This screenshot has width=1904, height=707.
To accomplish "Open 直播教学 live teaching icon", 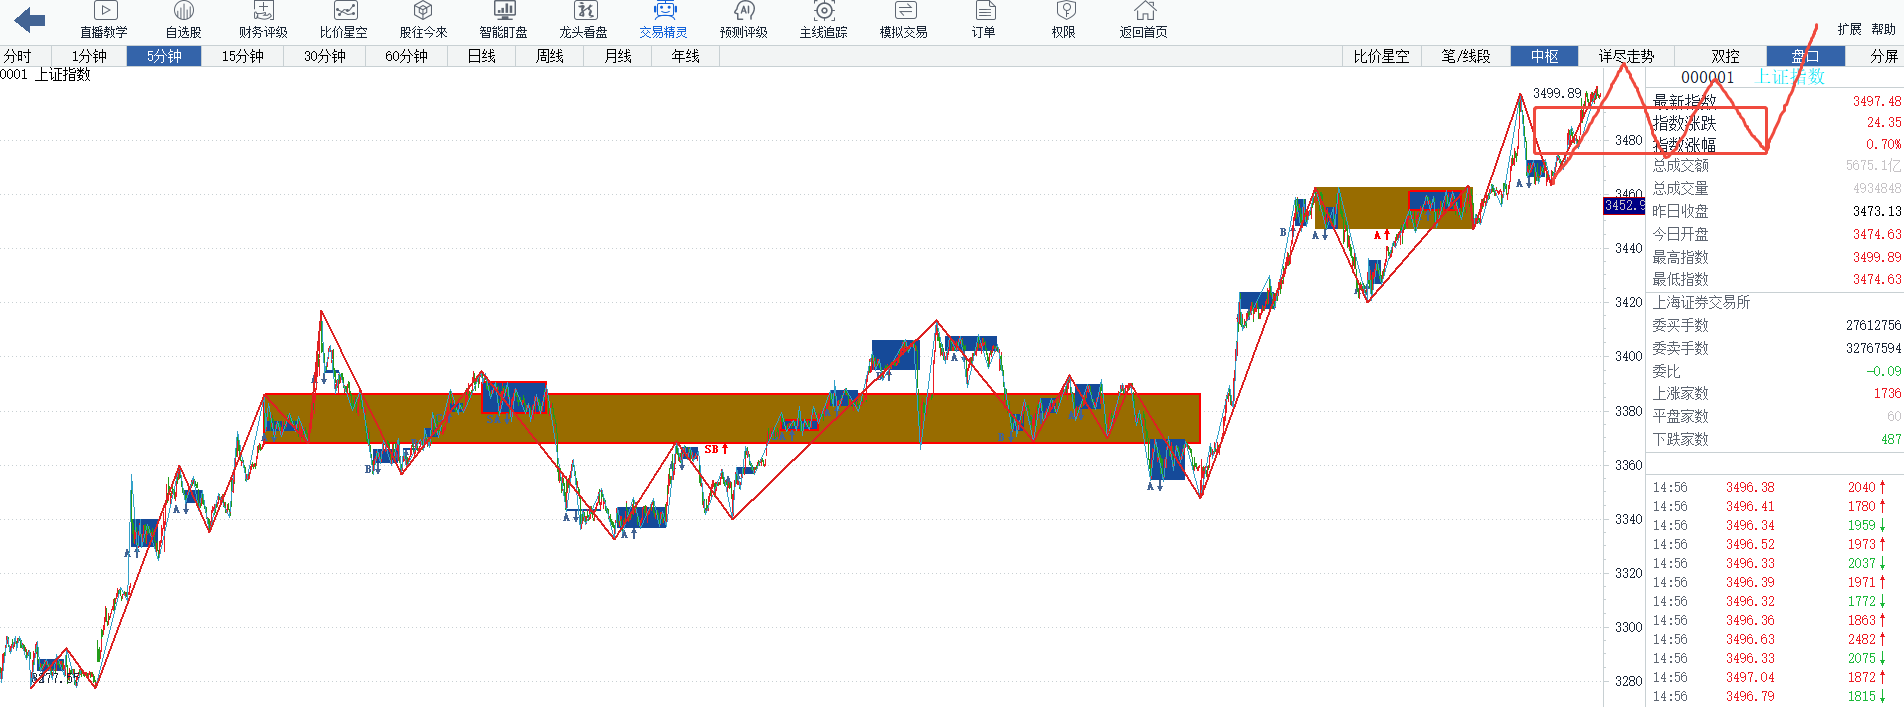I will point(104,12).
